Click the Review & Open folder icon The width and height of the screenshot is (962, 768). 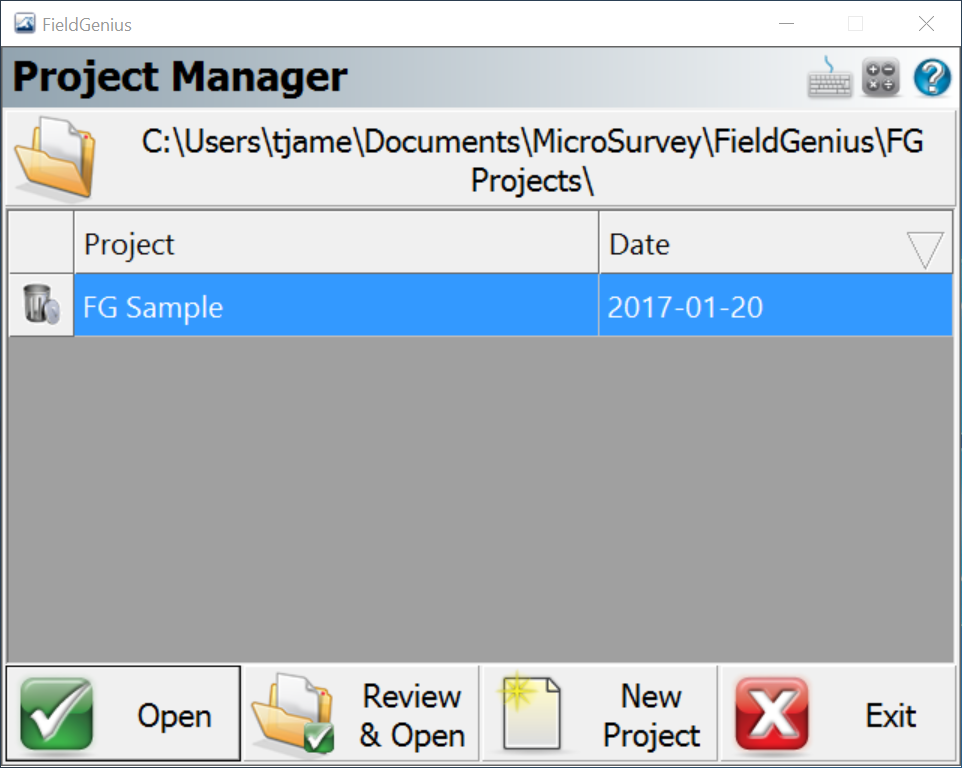(x=292, y=714)
